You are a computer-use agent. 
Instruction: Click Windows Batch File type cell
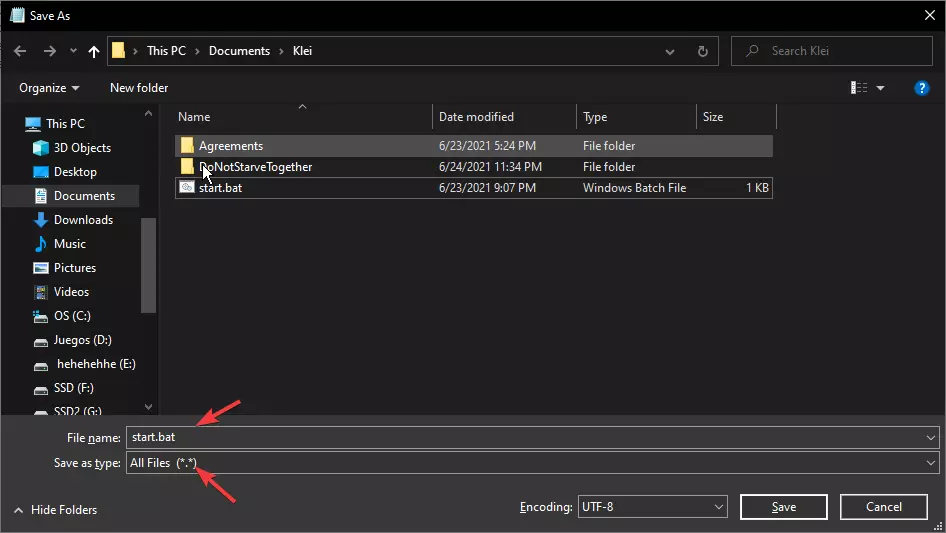coord(634,188)
